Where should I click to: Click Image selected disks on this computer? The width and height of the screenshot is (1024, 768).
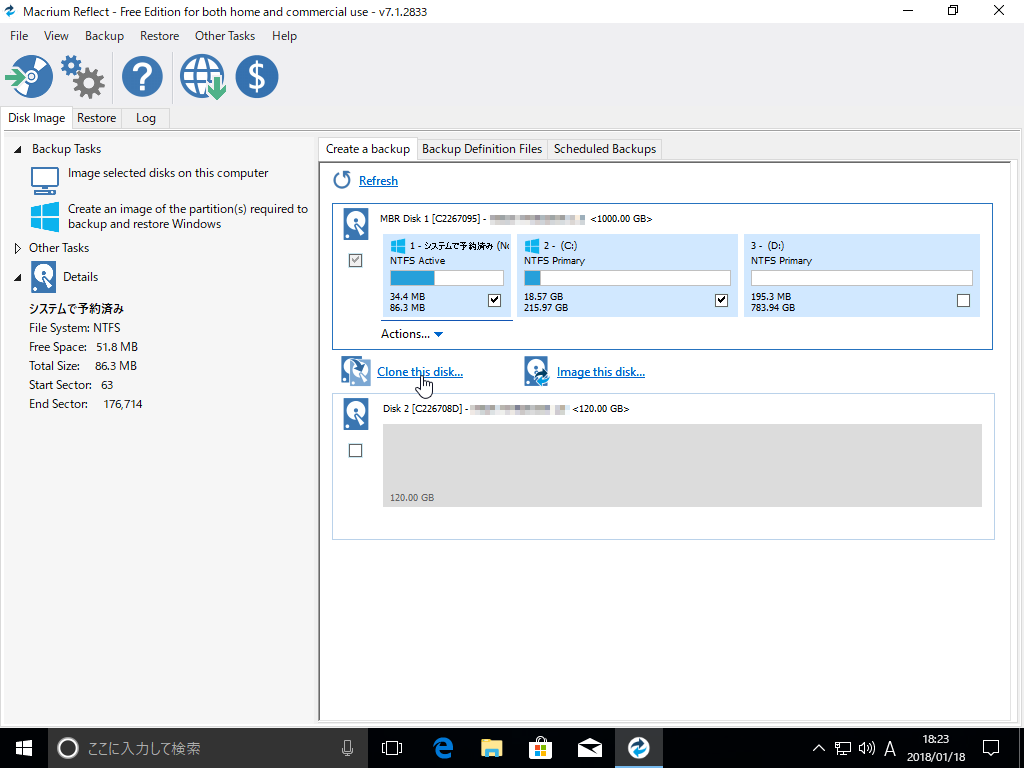[x=168, y=173]
